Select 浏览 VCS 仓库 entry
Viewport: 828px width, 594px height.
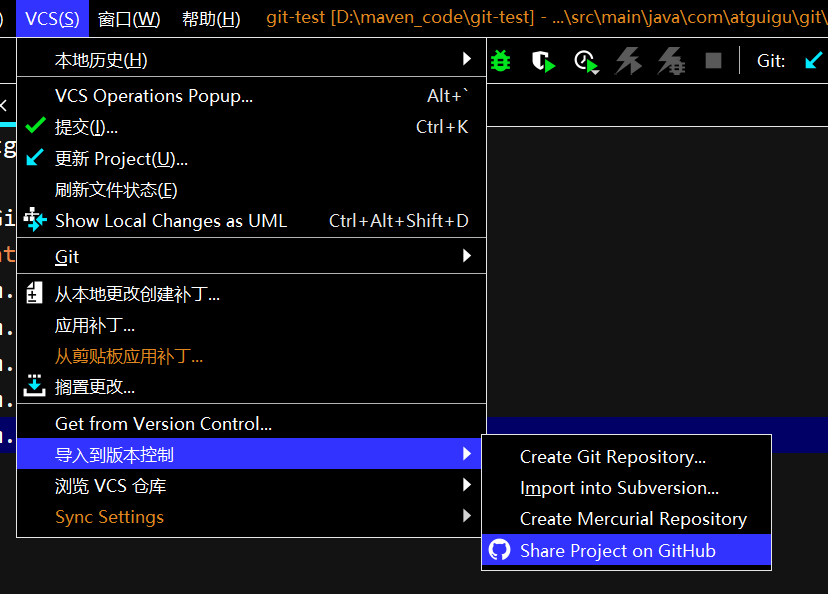[249, 486]
